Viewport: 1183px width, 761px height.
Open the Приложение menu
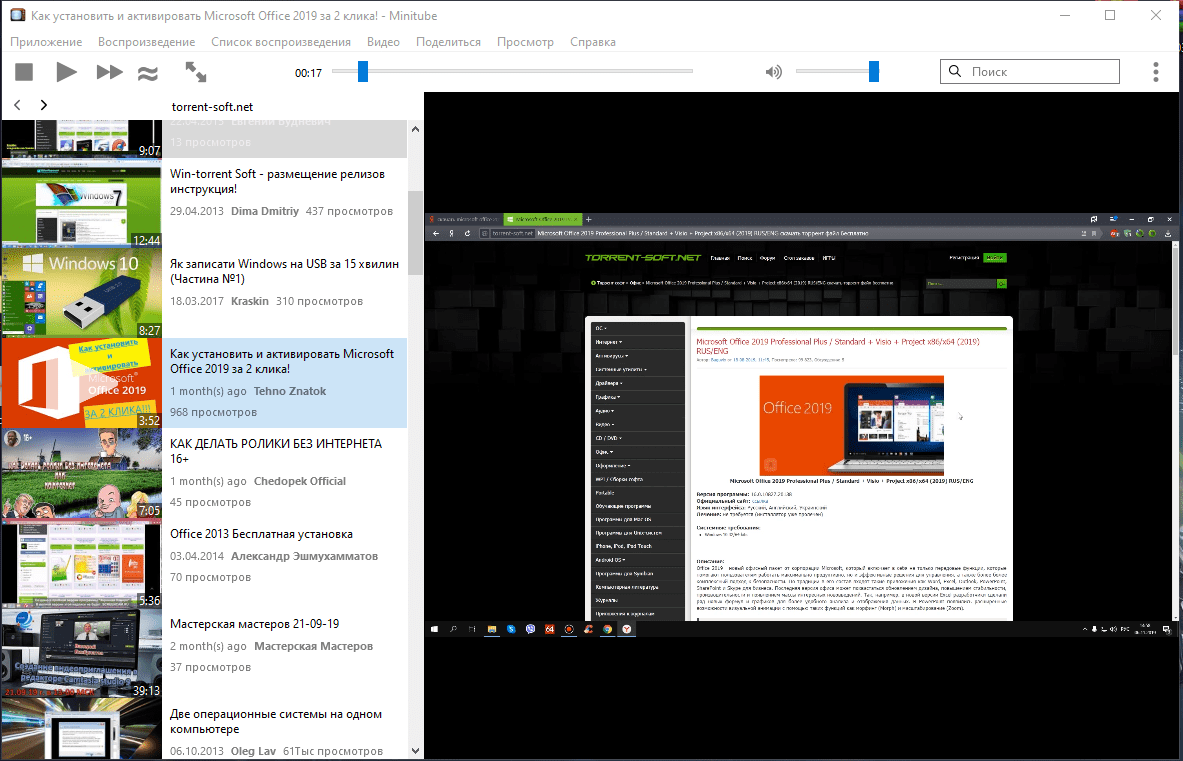point(46,41)
